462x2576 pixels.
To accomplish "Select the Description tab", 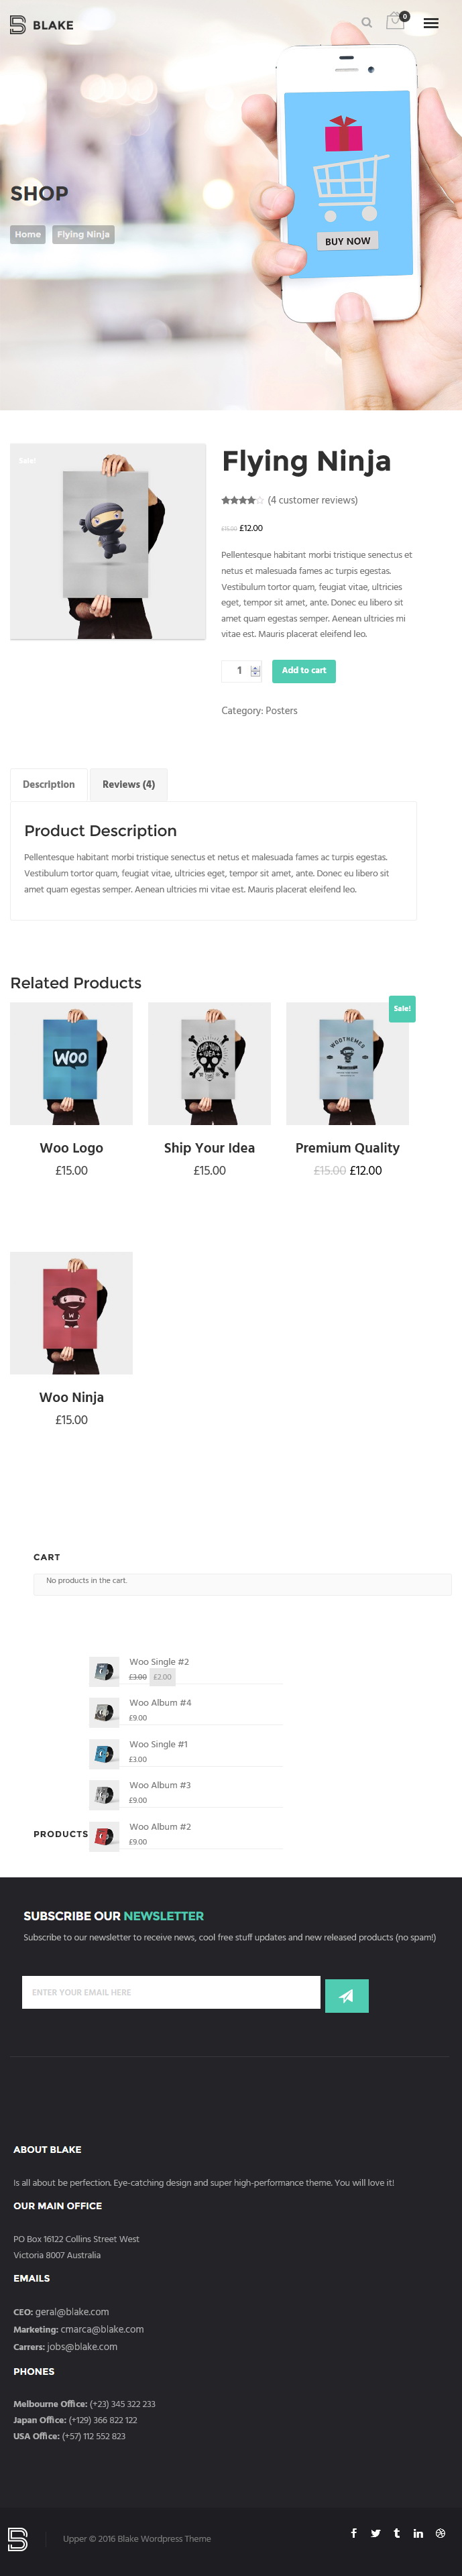I will [x=49, y=785].
